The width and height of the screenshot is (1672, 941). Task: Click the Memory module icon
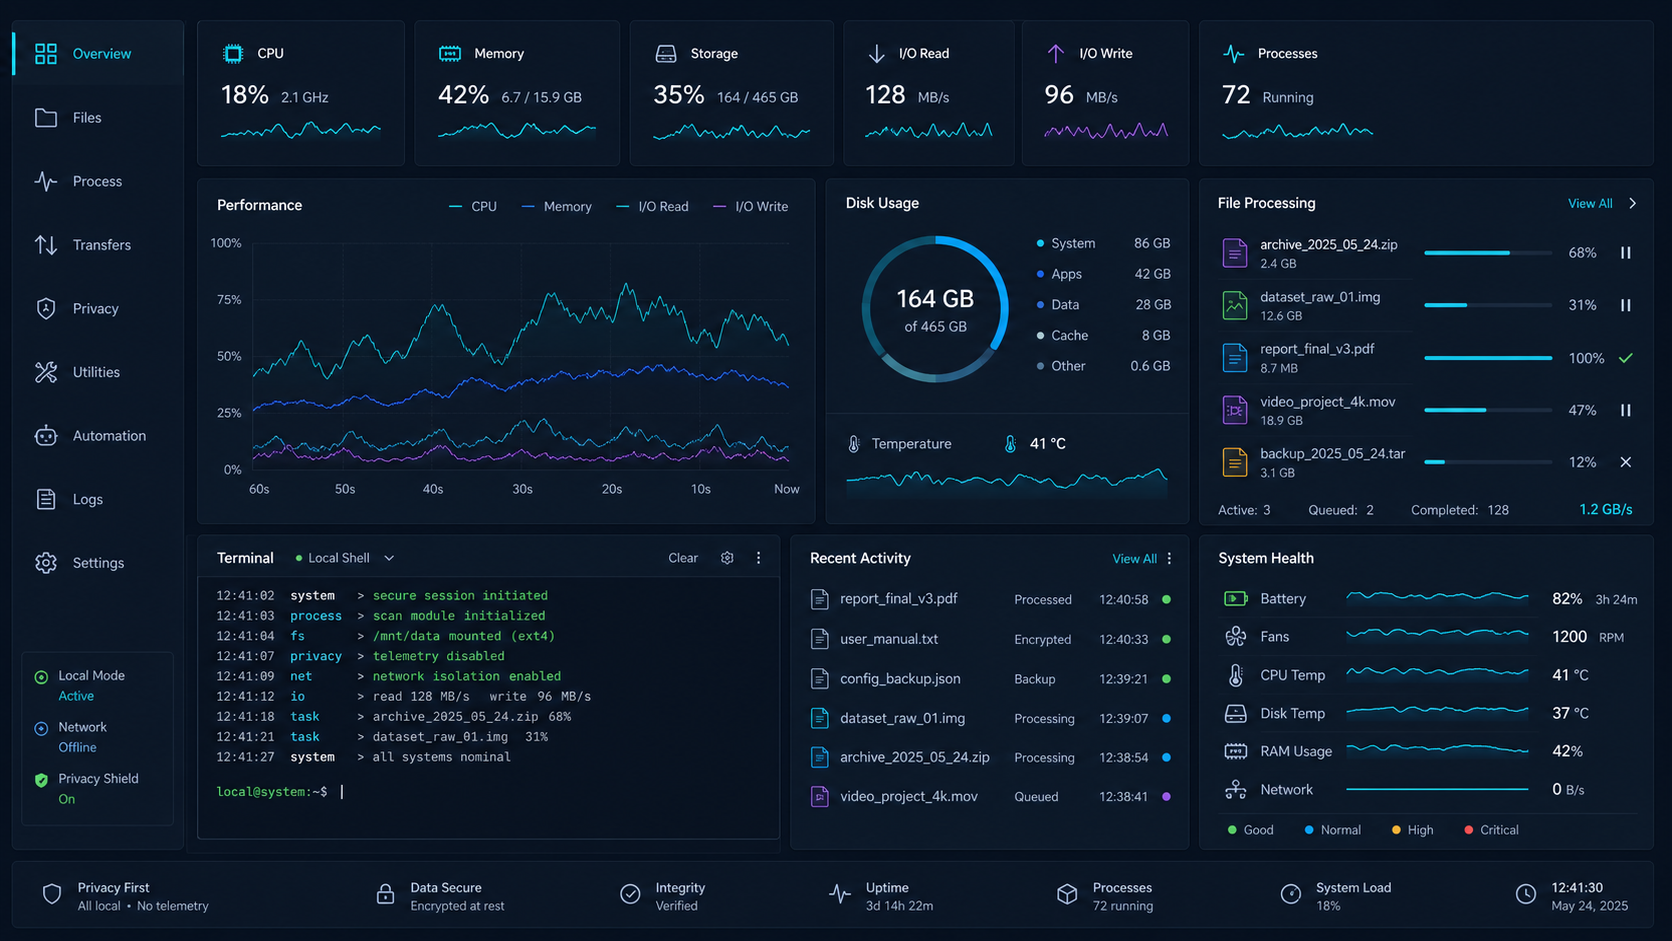coord(450,53)
